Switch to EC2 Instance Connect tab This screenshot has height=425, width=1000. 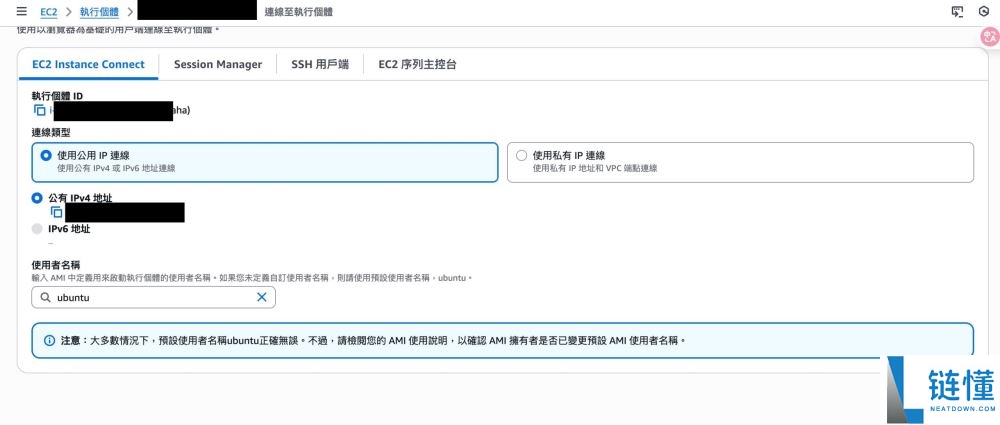tap(89, 64)
